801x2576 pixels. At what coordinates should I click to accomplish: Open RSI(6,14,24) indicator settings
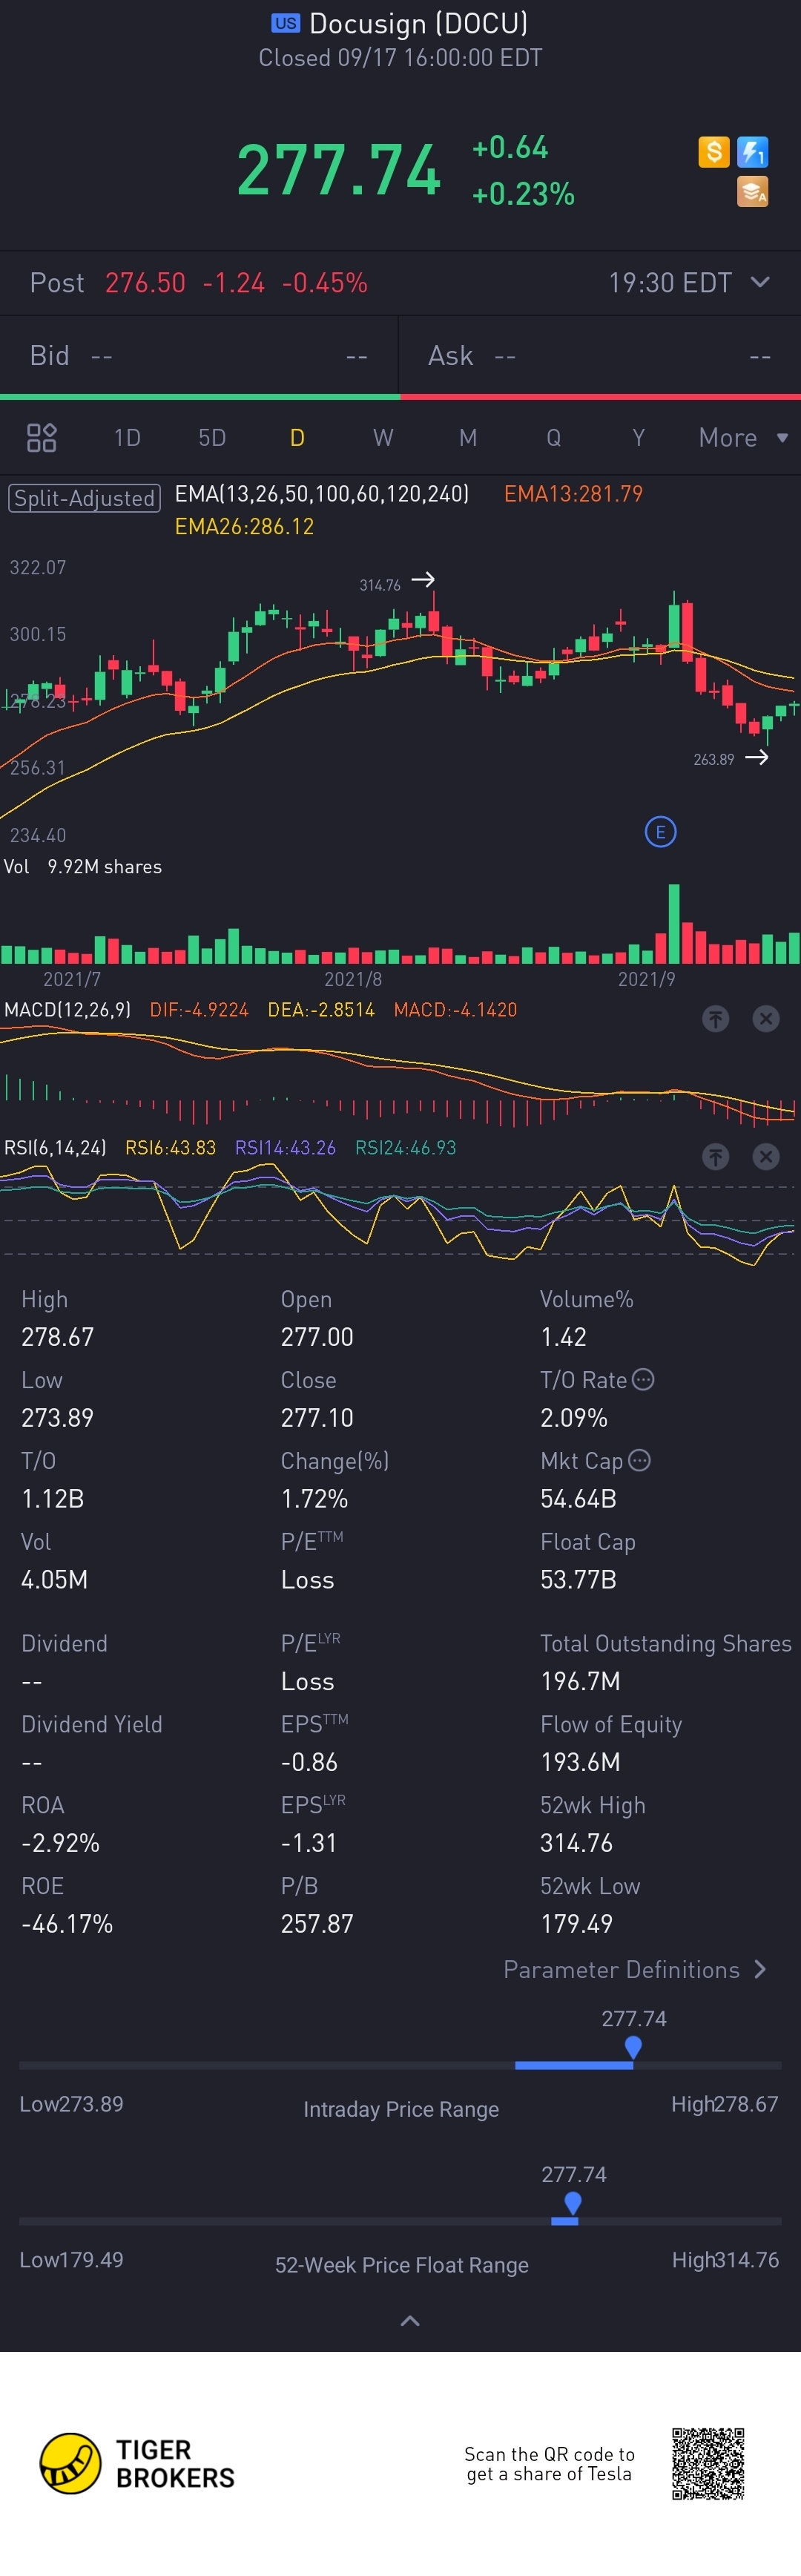pos(55,1147)
